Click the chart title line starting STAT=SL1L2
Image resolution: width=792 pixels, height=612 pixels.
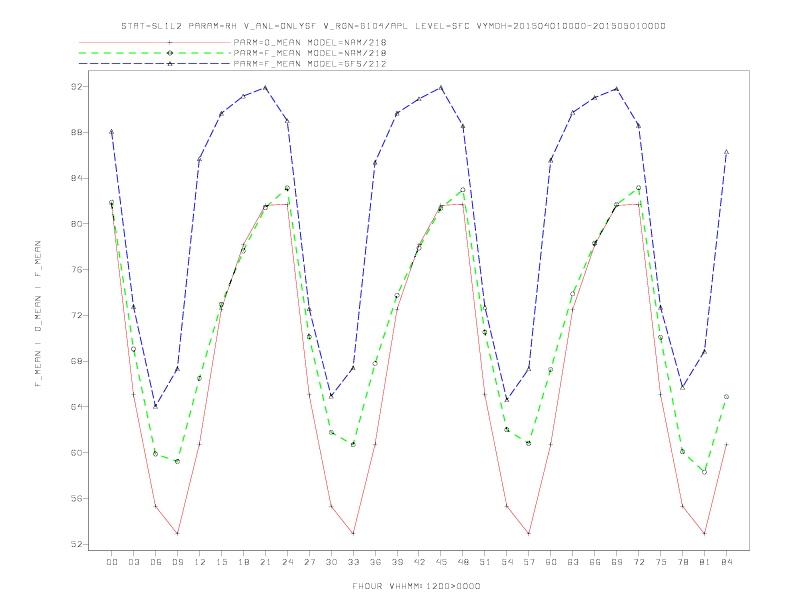coord(393,26)
